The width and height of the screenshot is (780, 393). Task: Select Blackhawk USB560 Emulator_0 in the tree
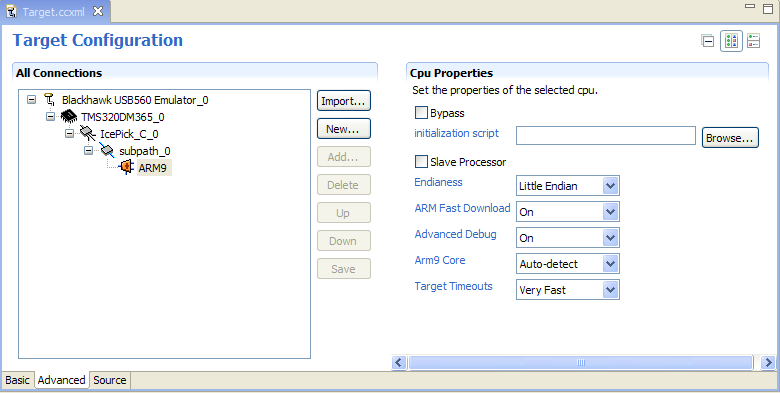135,100
